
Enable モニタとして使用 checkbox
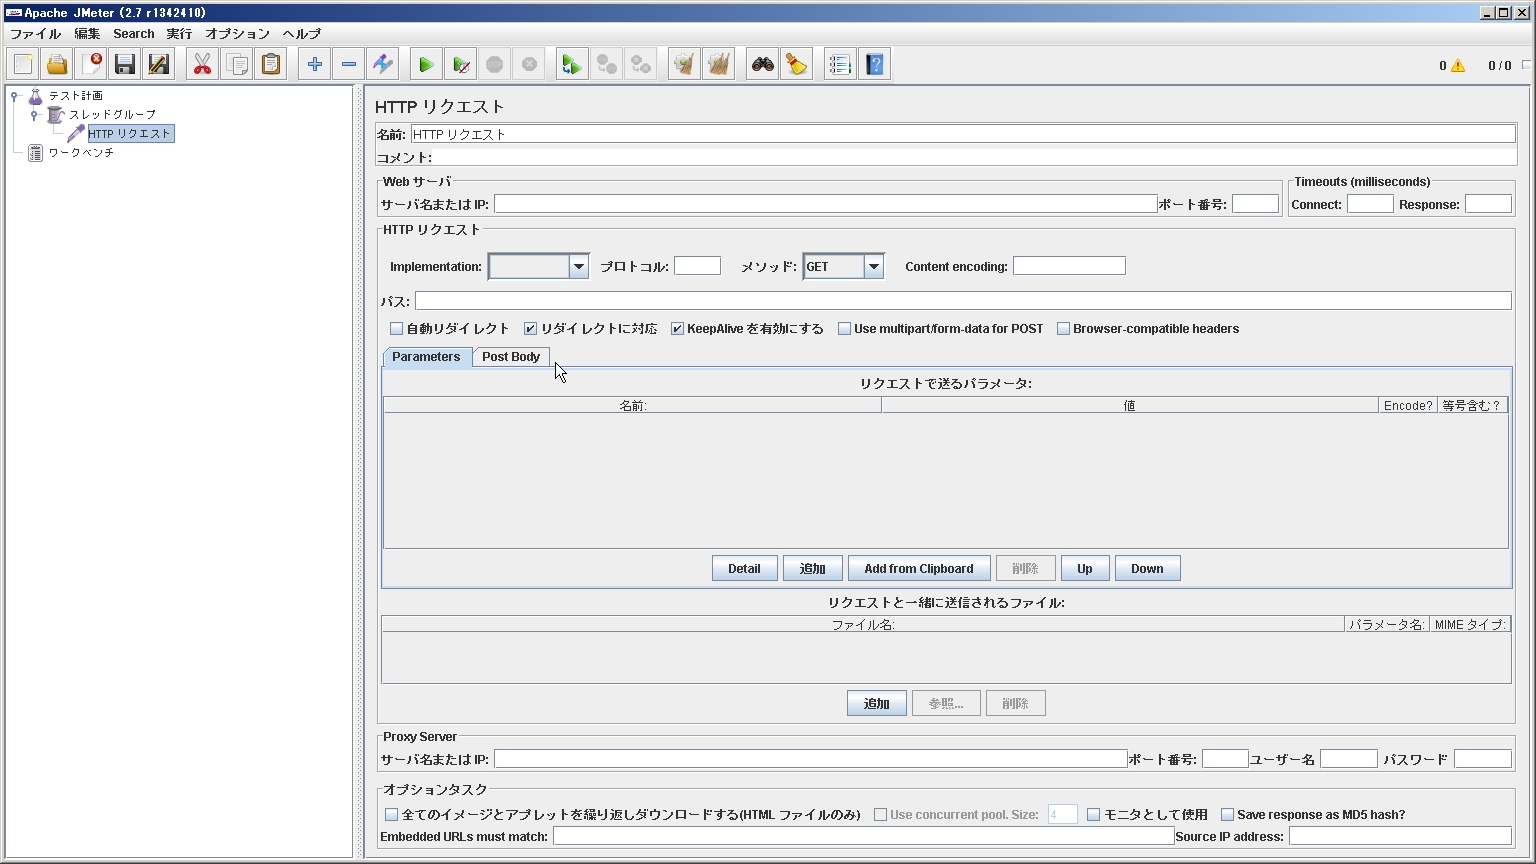pyautogui.click(x=1094, y=815)
